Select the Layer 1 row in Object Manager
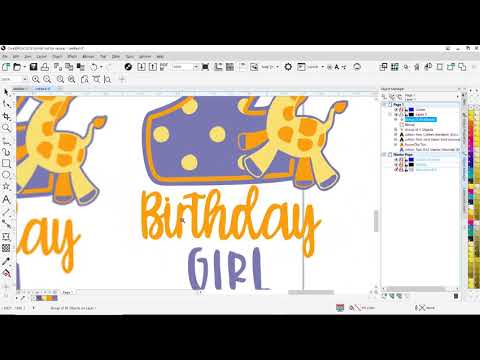Screen dimensions: 480x360 coord(421,114)
